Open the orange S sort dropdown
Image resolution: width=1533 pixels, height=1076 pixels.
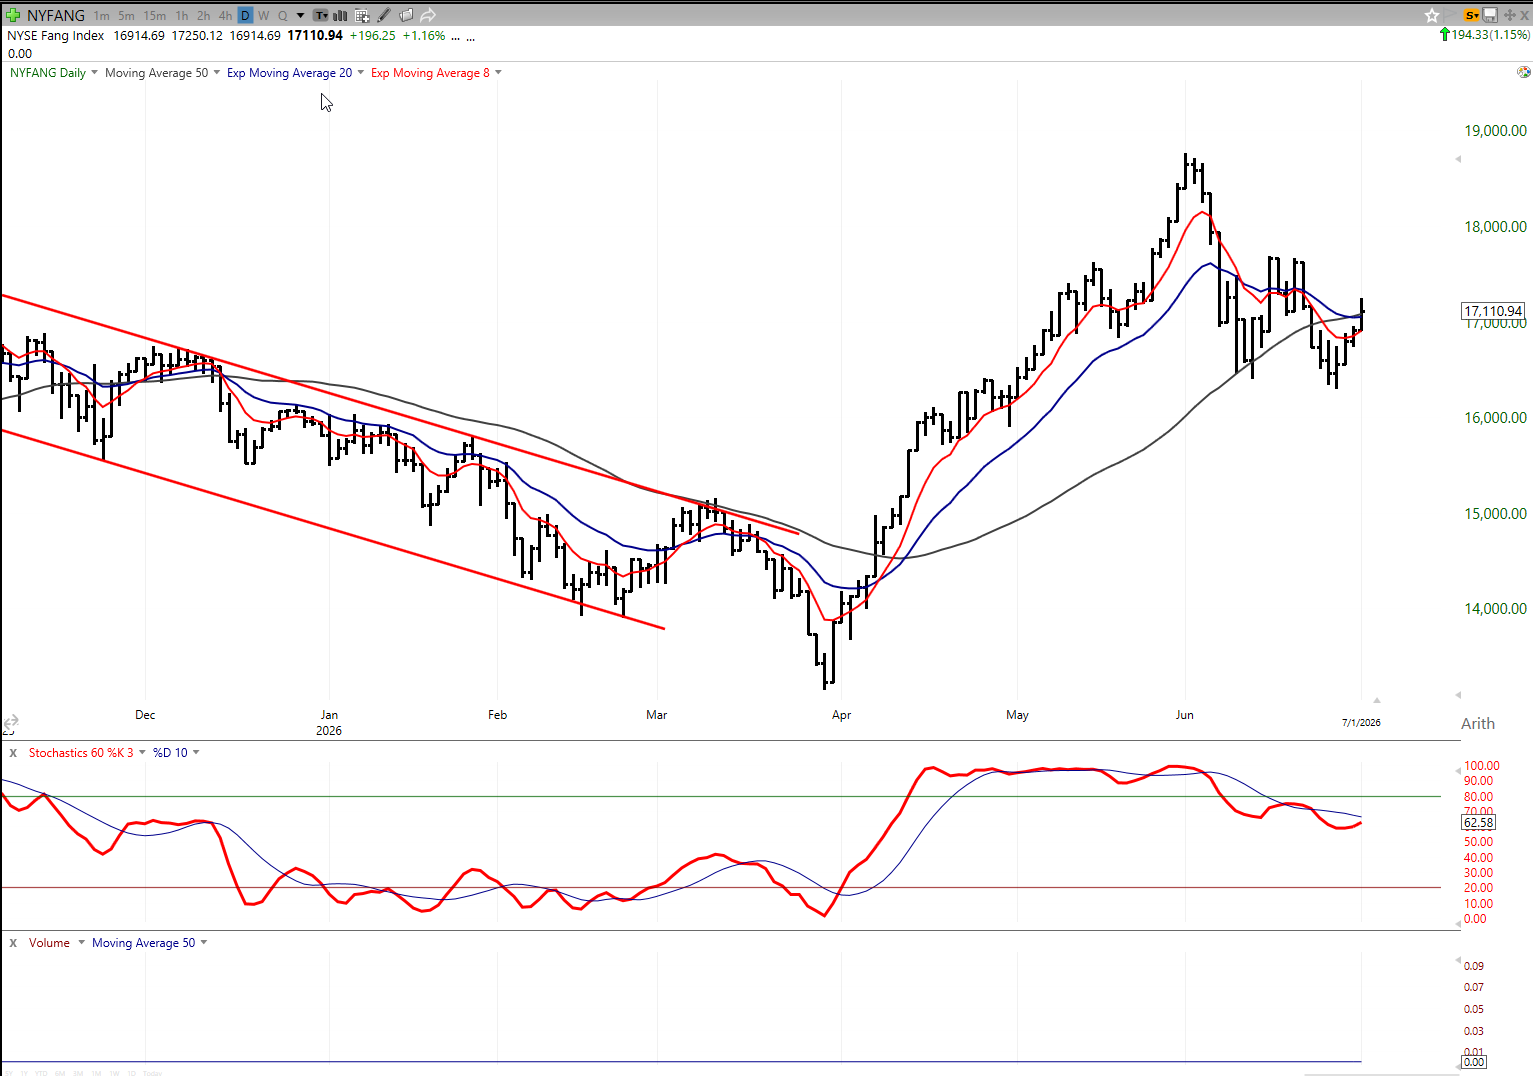click(1471, 15)
